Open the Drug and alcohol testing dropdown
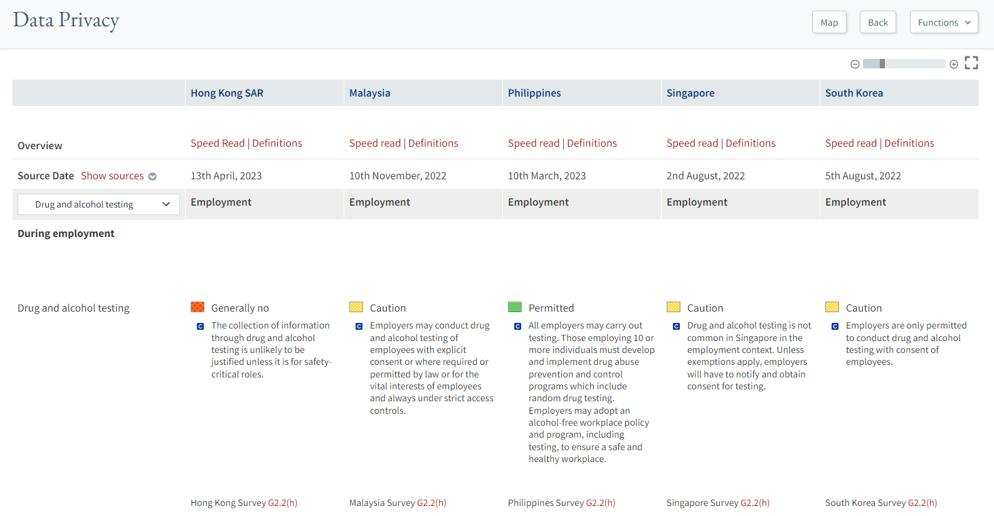The height and width of the screenshot is (516, 994). 99,204
